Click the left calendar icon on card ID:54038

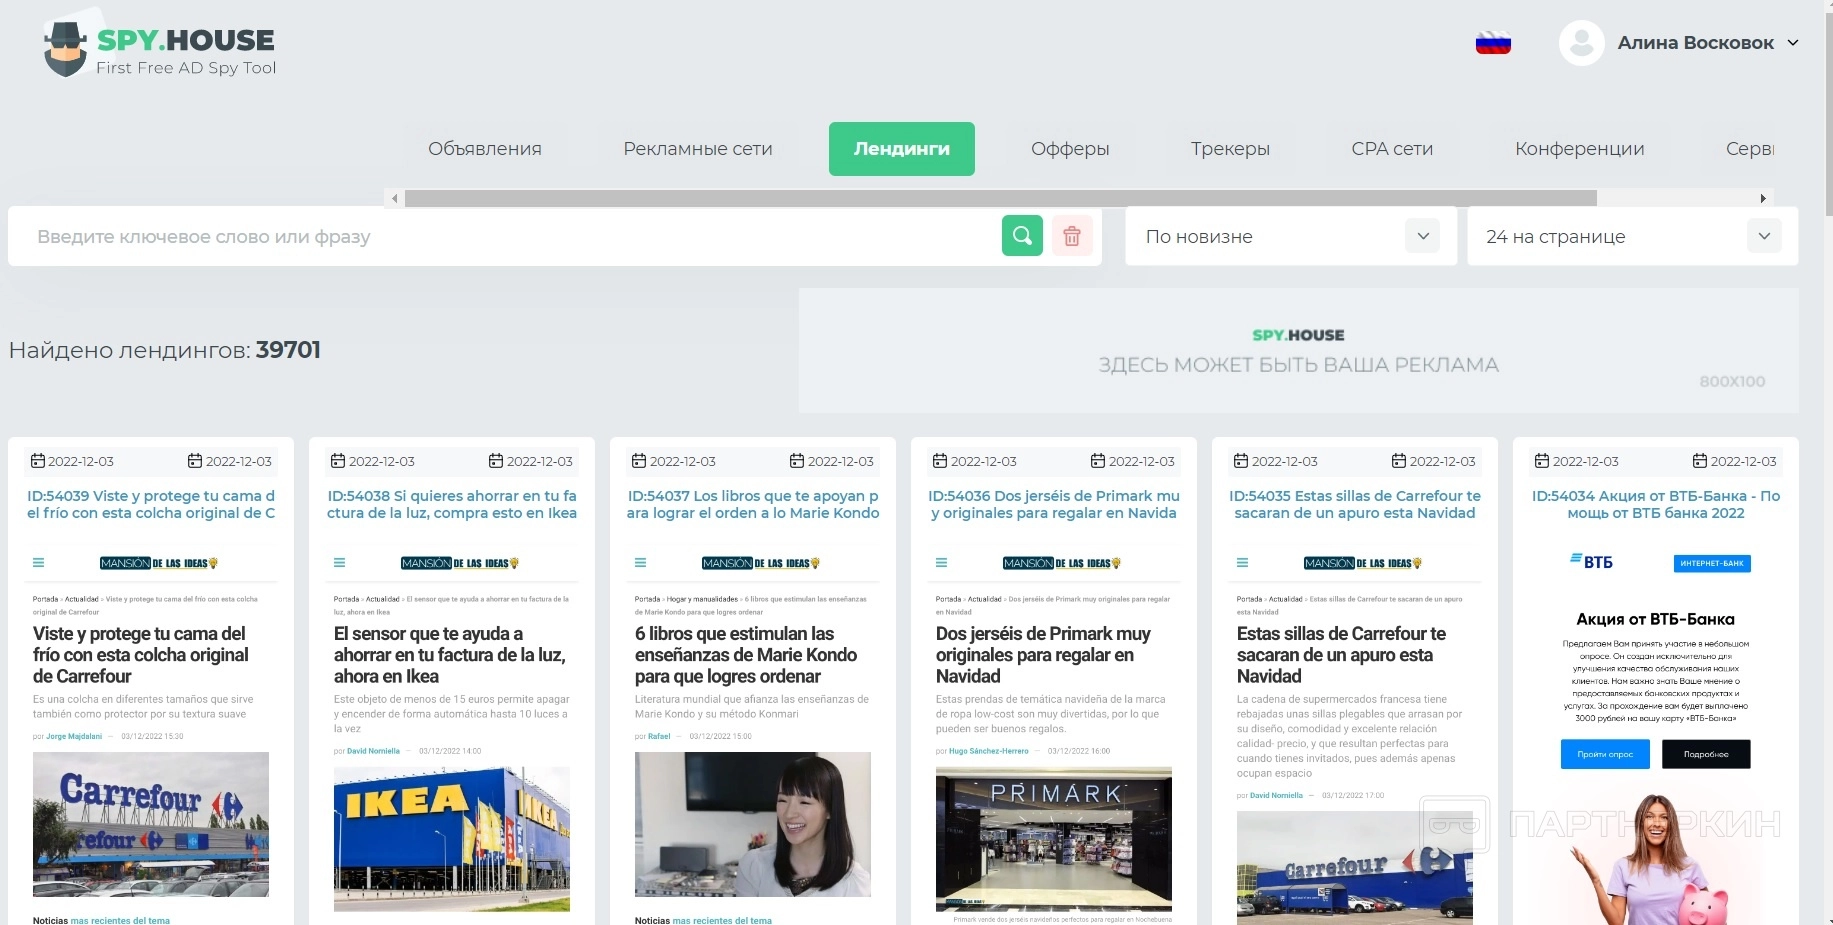pos(339,461)
